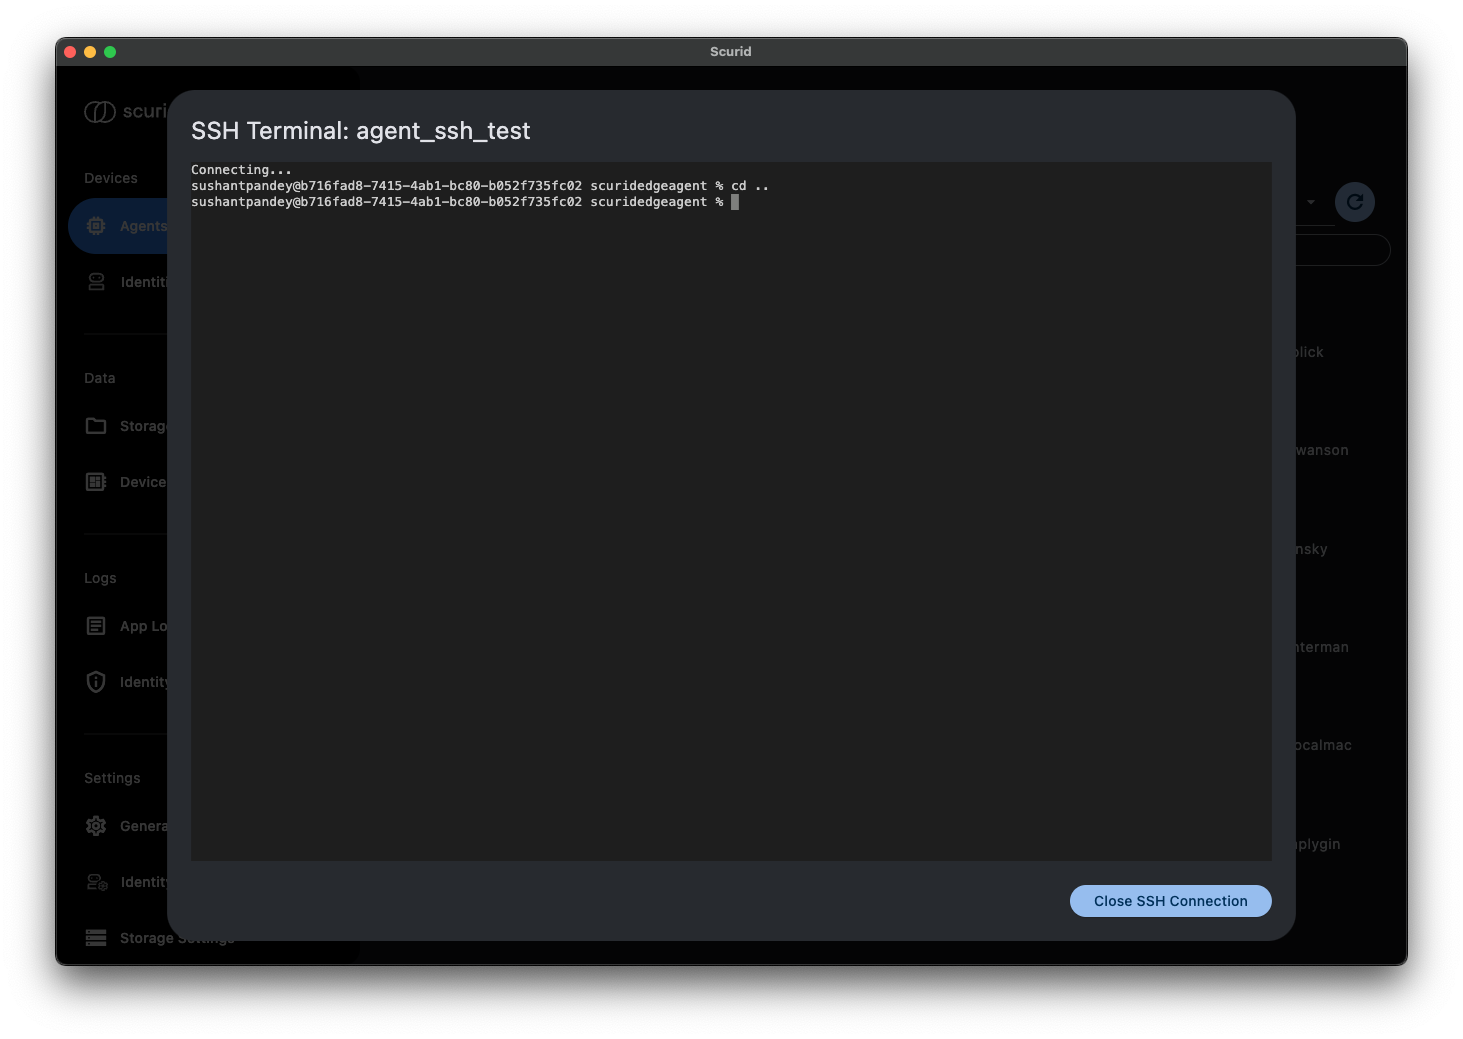Expand the dropdown arrow beside refresh icon
The height and width of the screenshot is (1039, 1463).
(x=1311, y=202)
